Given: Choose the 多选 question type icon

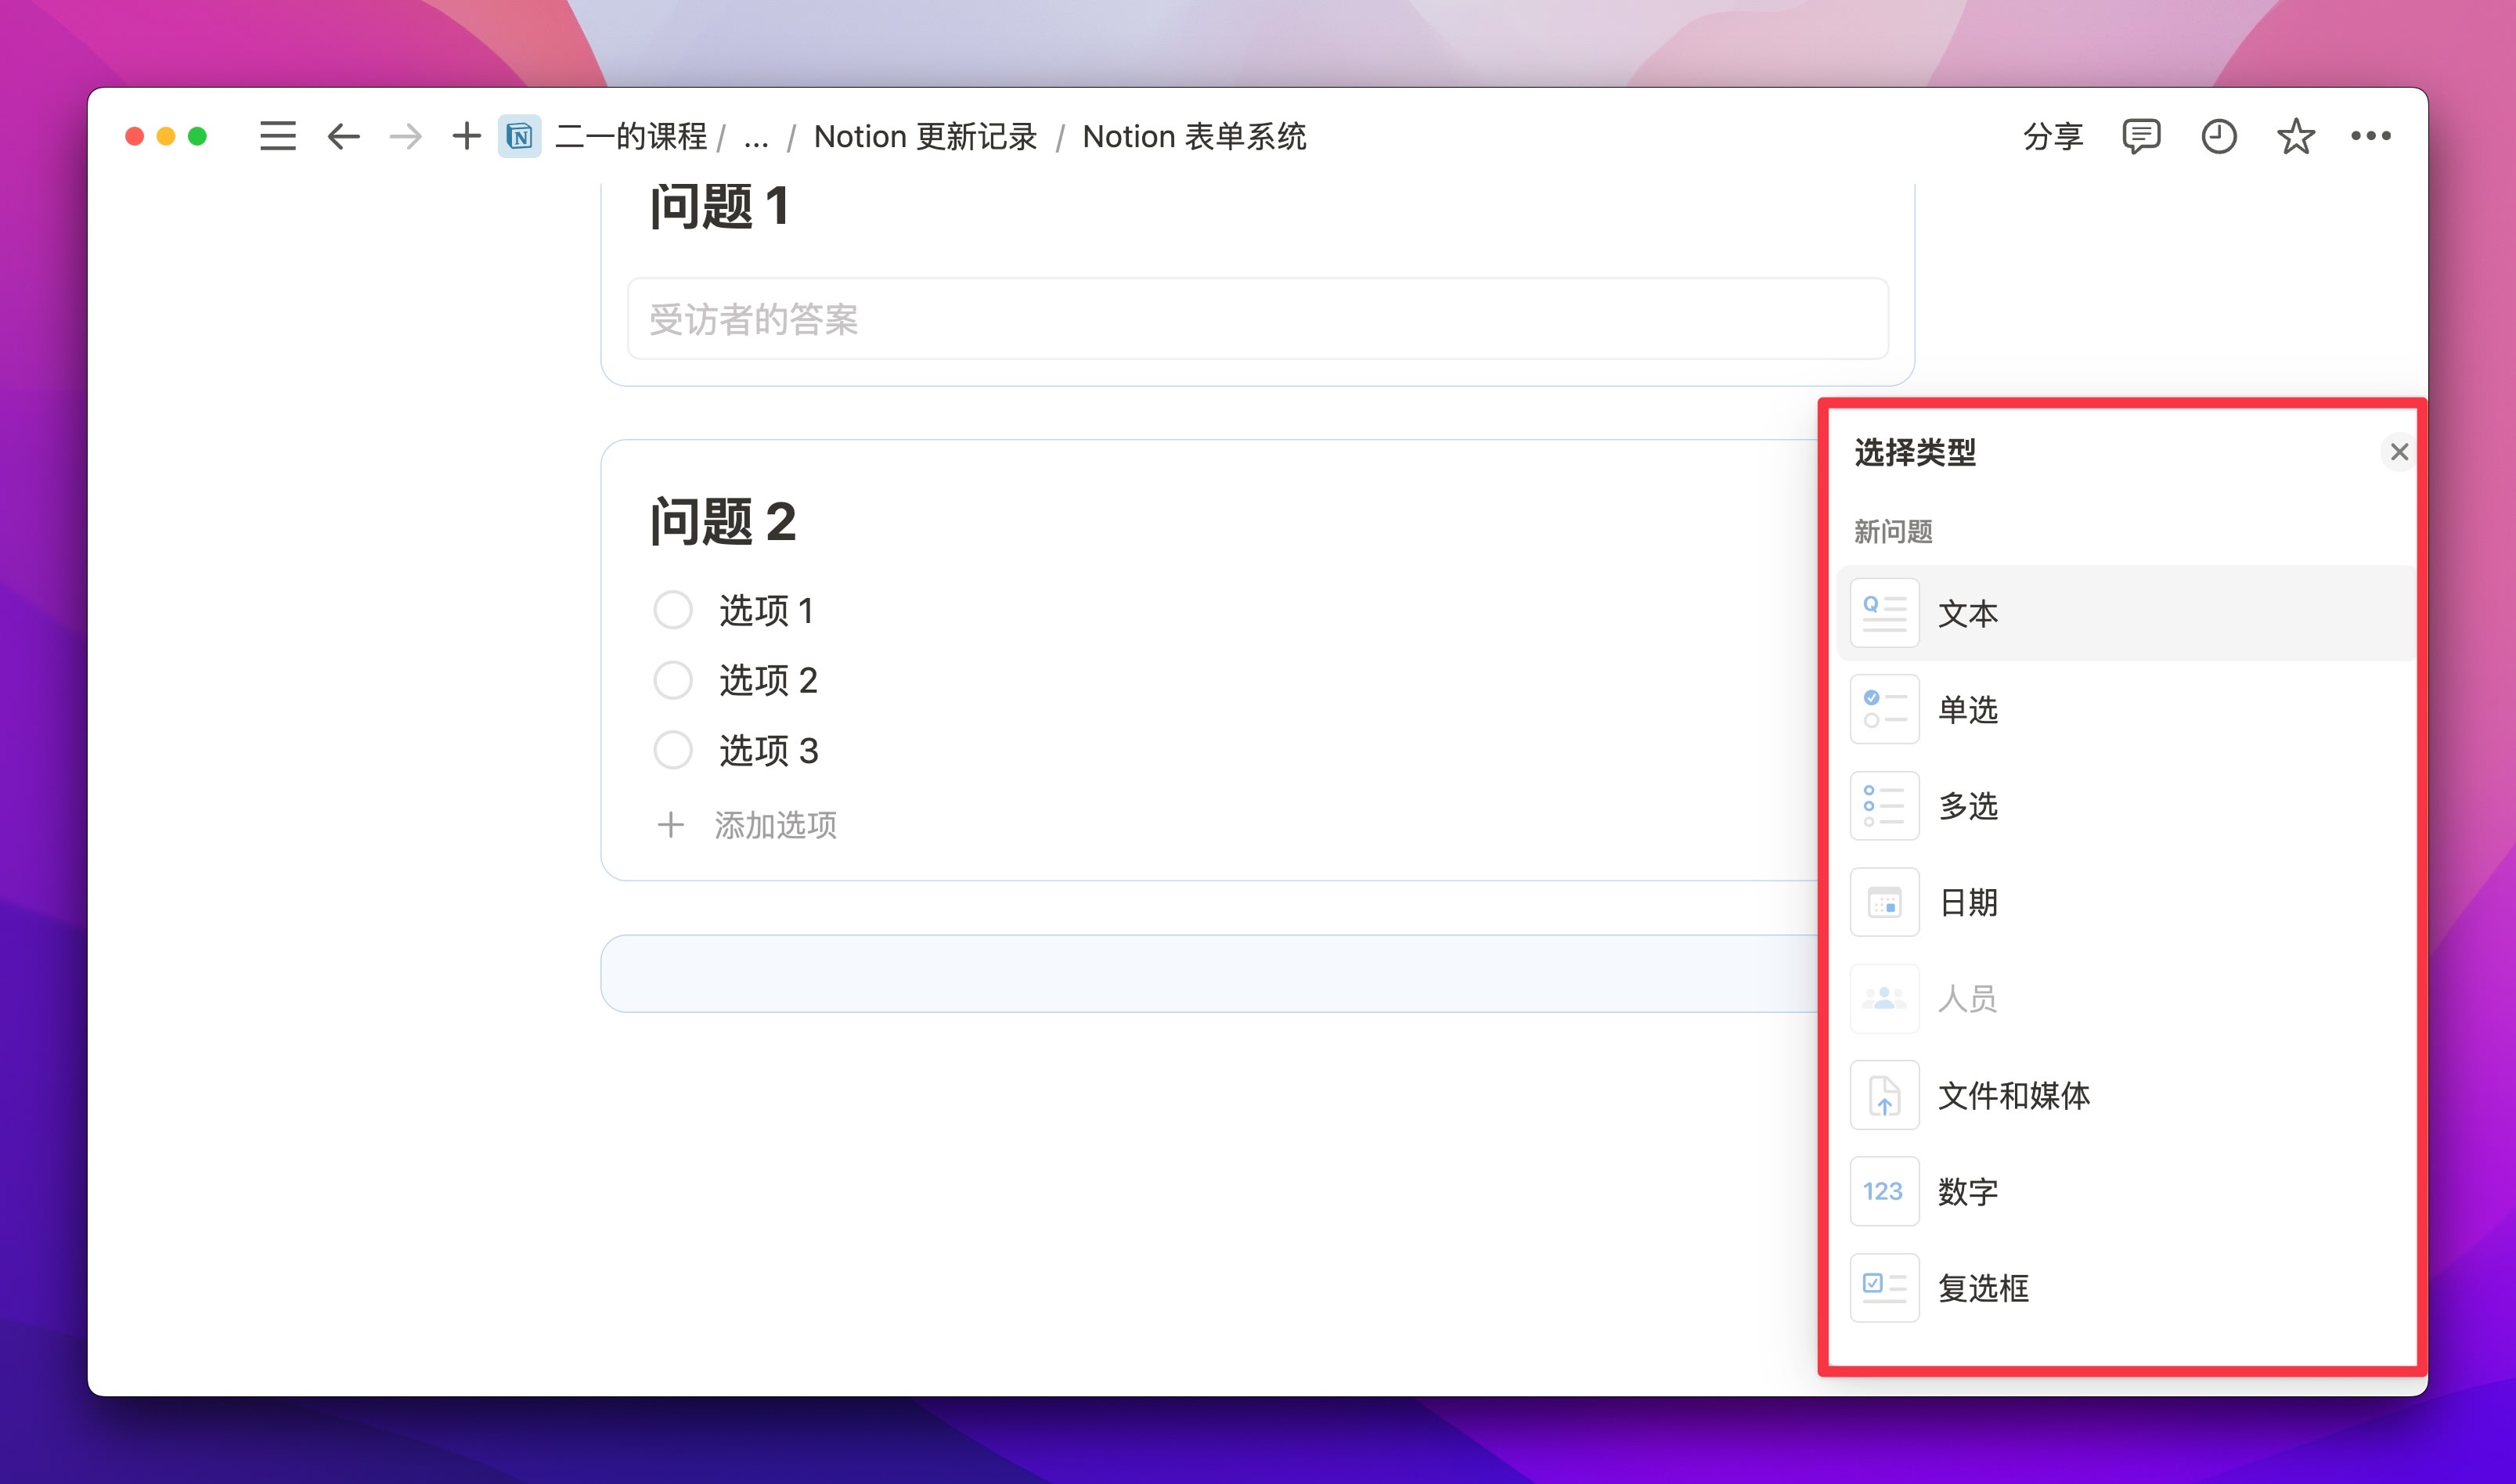Looking at the screenshot, I should 1884,805.
